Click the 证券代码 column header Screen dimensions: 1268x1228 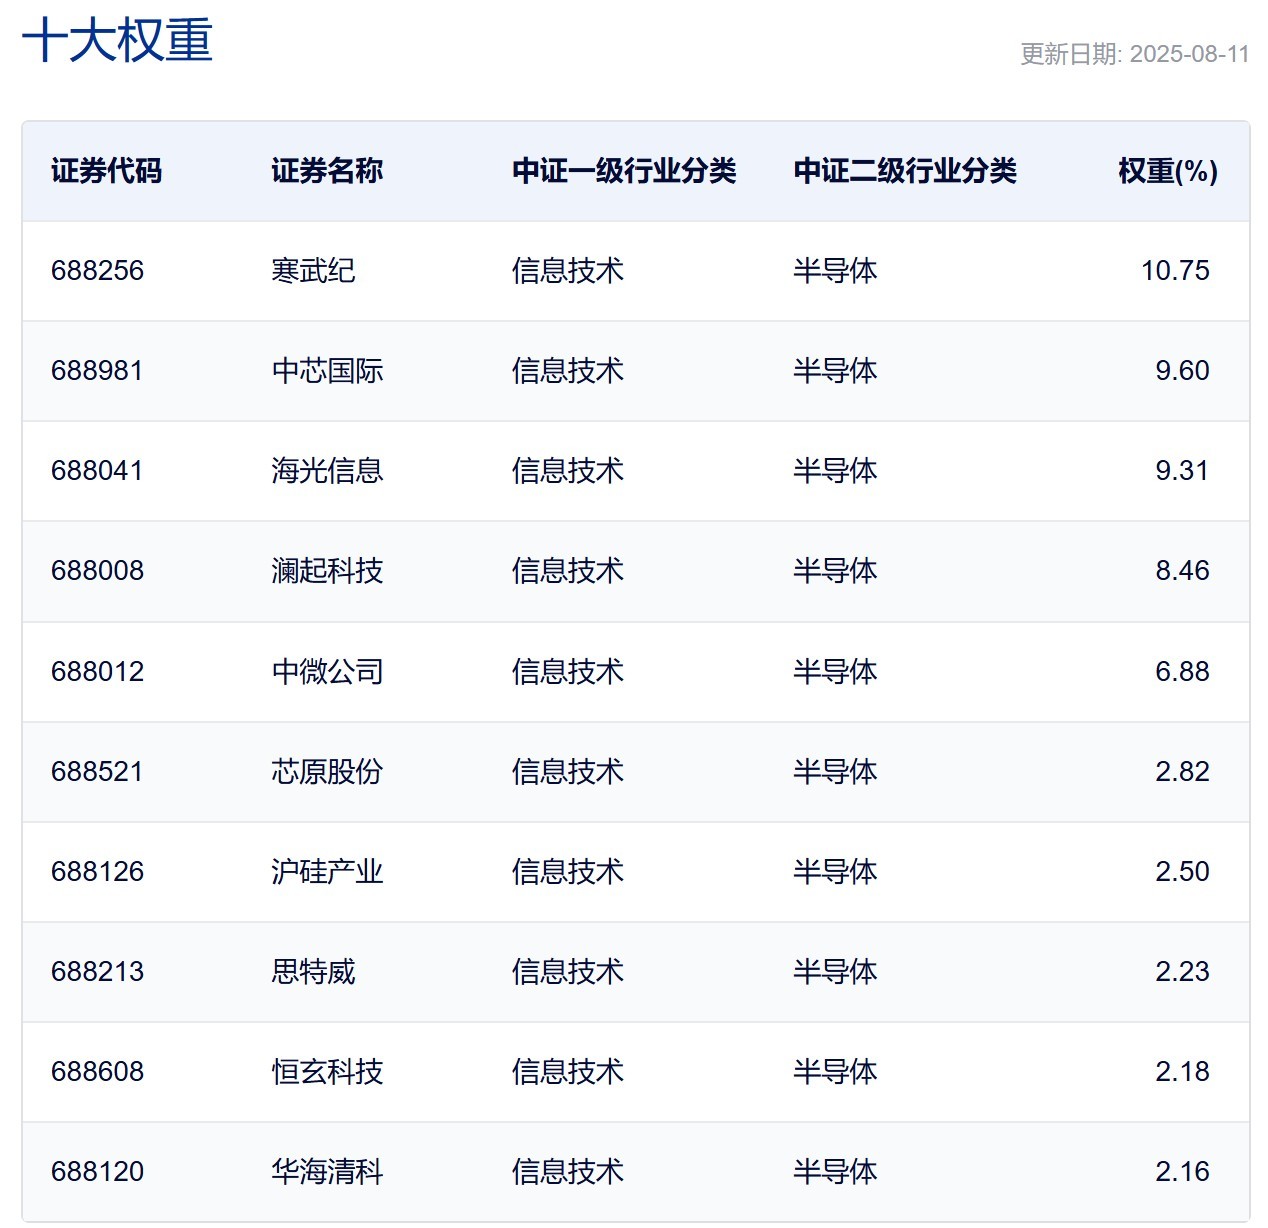coord(106,171)
